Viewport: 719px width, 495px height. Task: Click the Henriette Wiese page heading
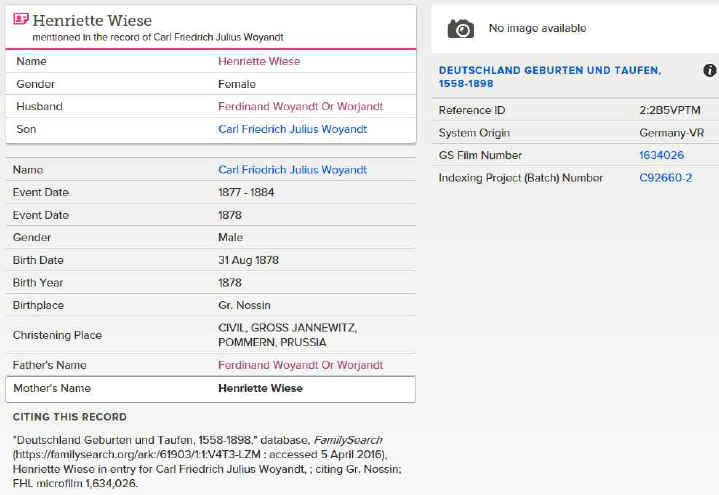click(x=92, y=20)
